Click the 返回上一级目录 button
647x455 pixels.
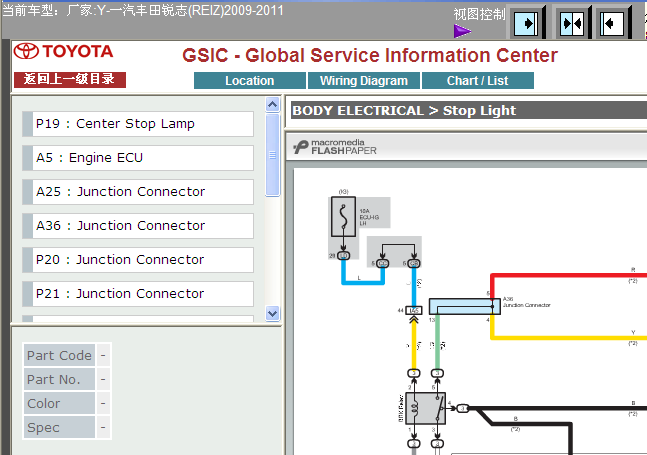[70, 79]
